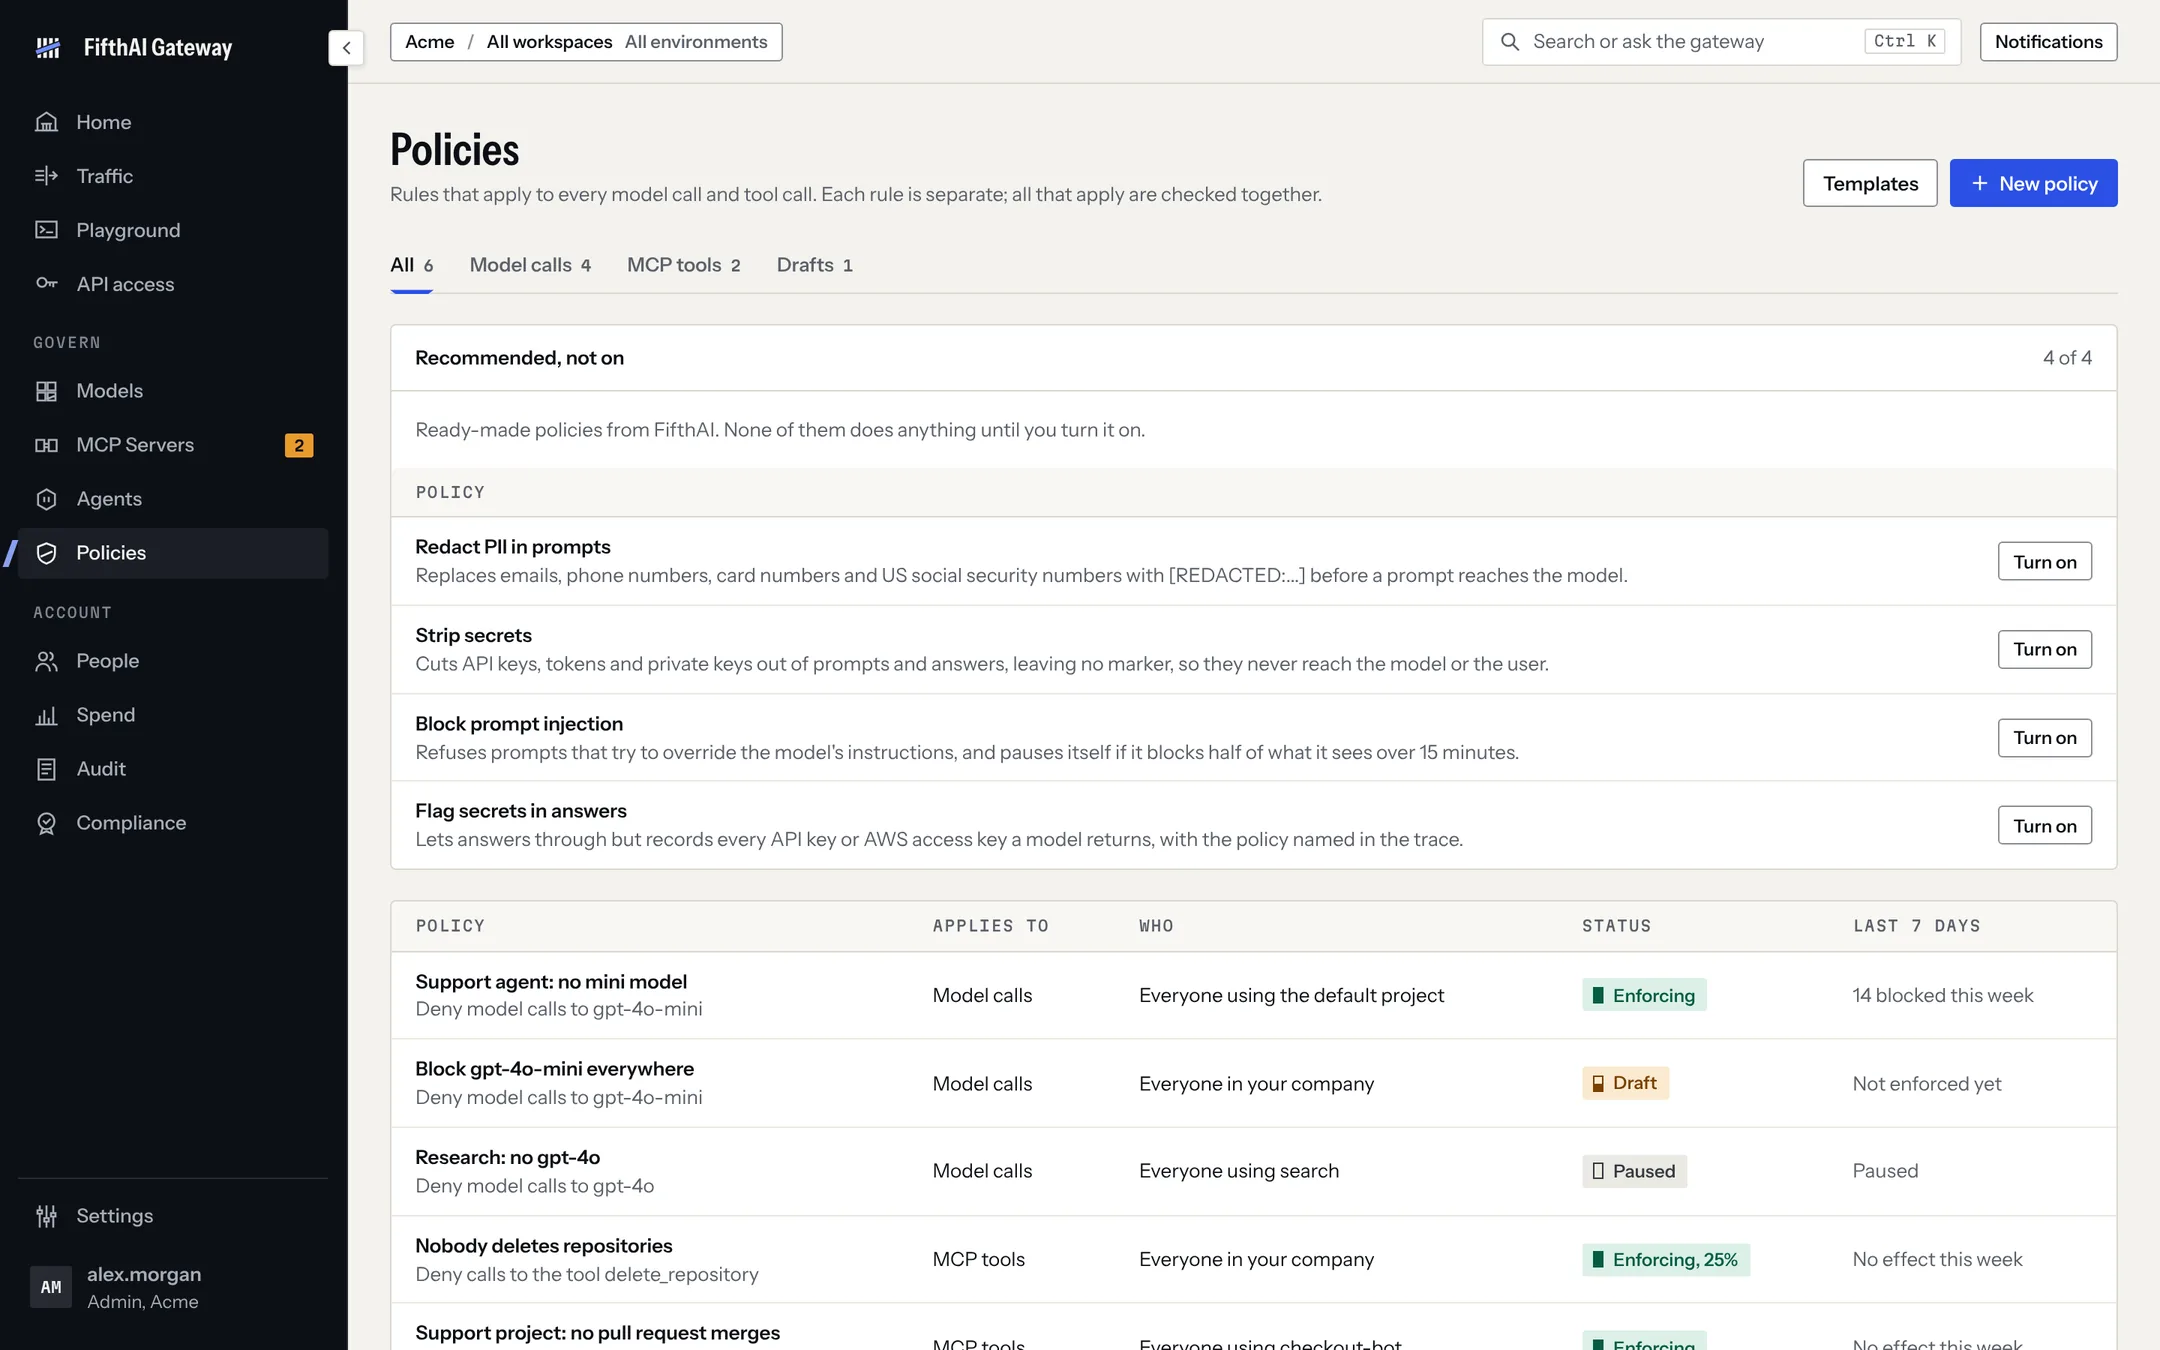Click the MCP Servers badge showing 2
Image resolution: width=2160 pixels, height=1350 pixels.
point(299,445)
